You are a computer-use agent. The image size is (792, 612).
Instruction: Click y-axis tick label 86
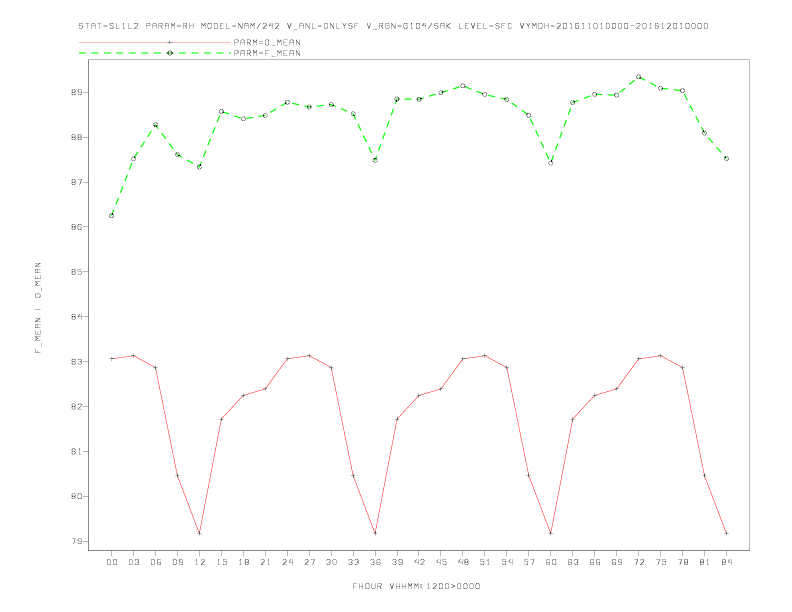79,227
